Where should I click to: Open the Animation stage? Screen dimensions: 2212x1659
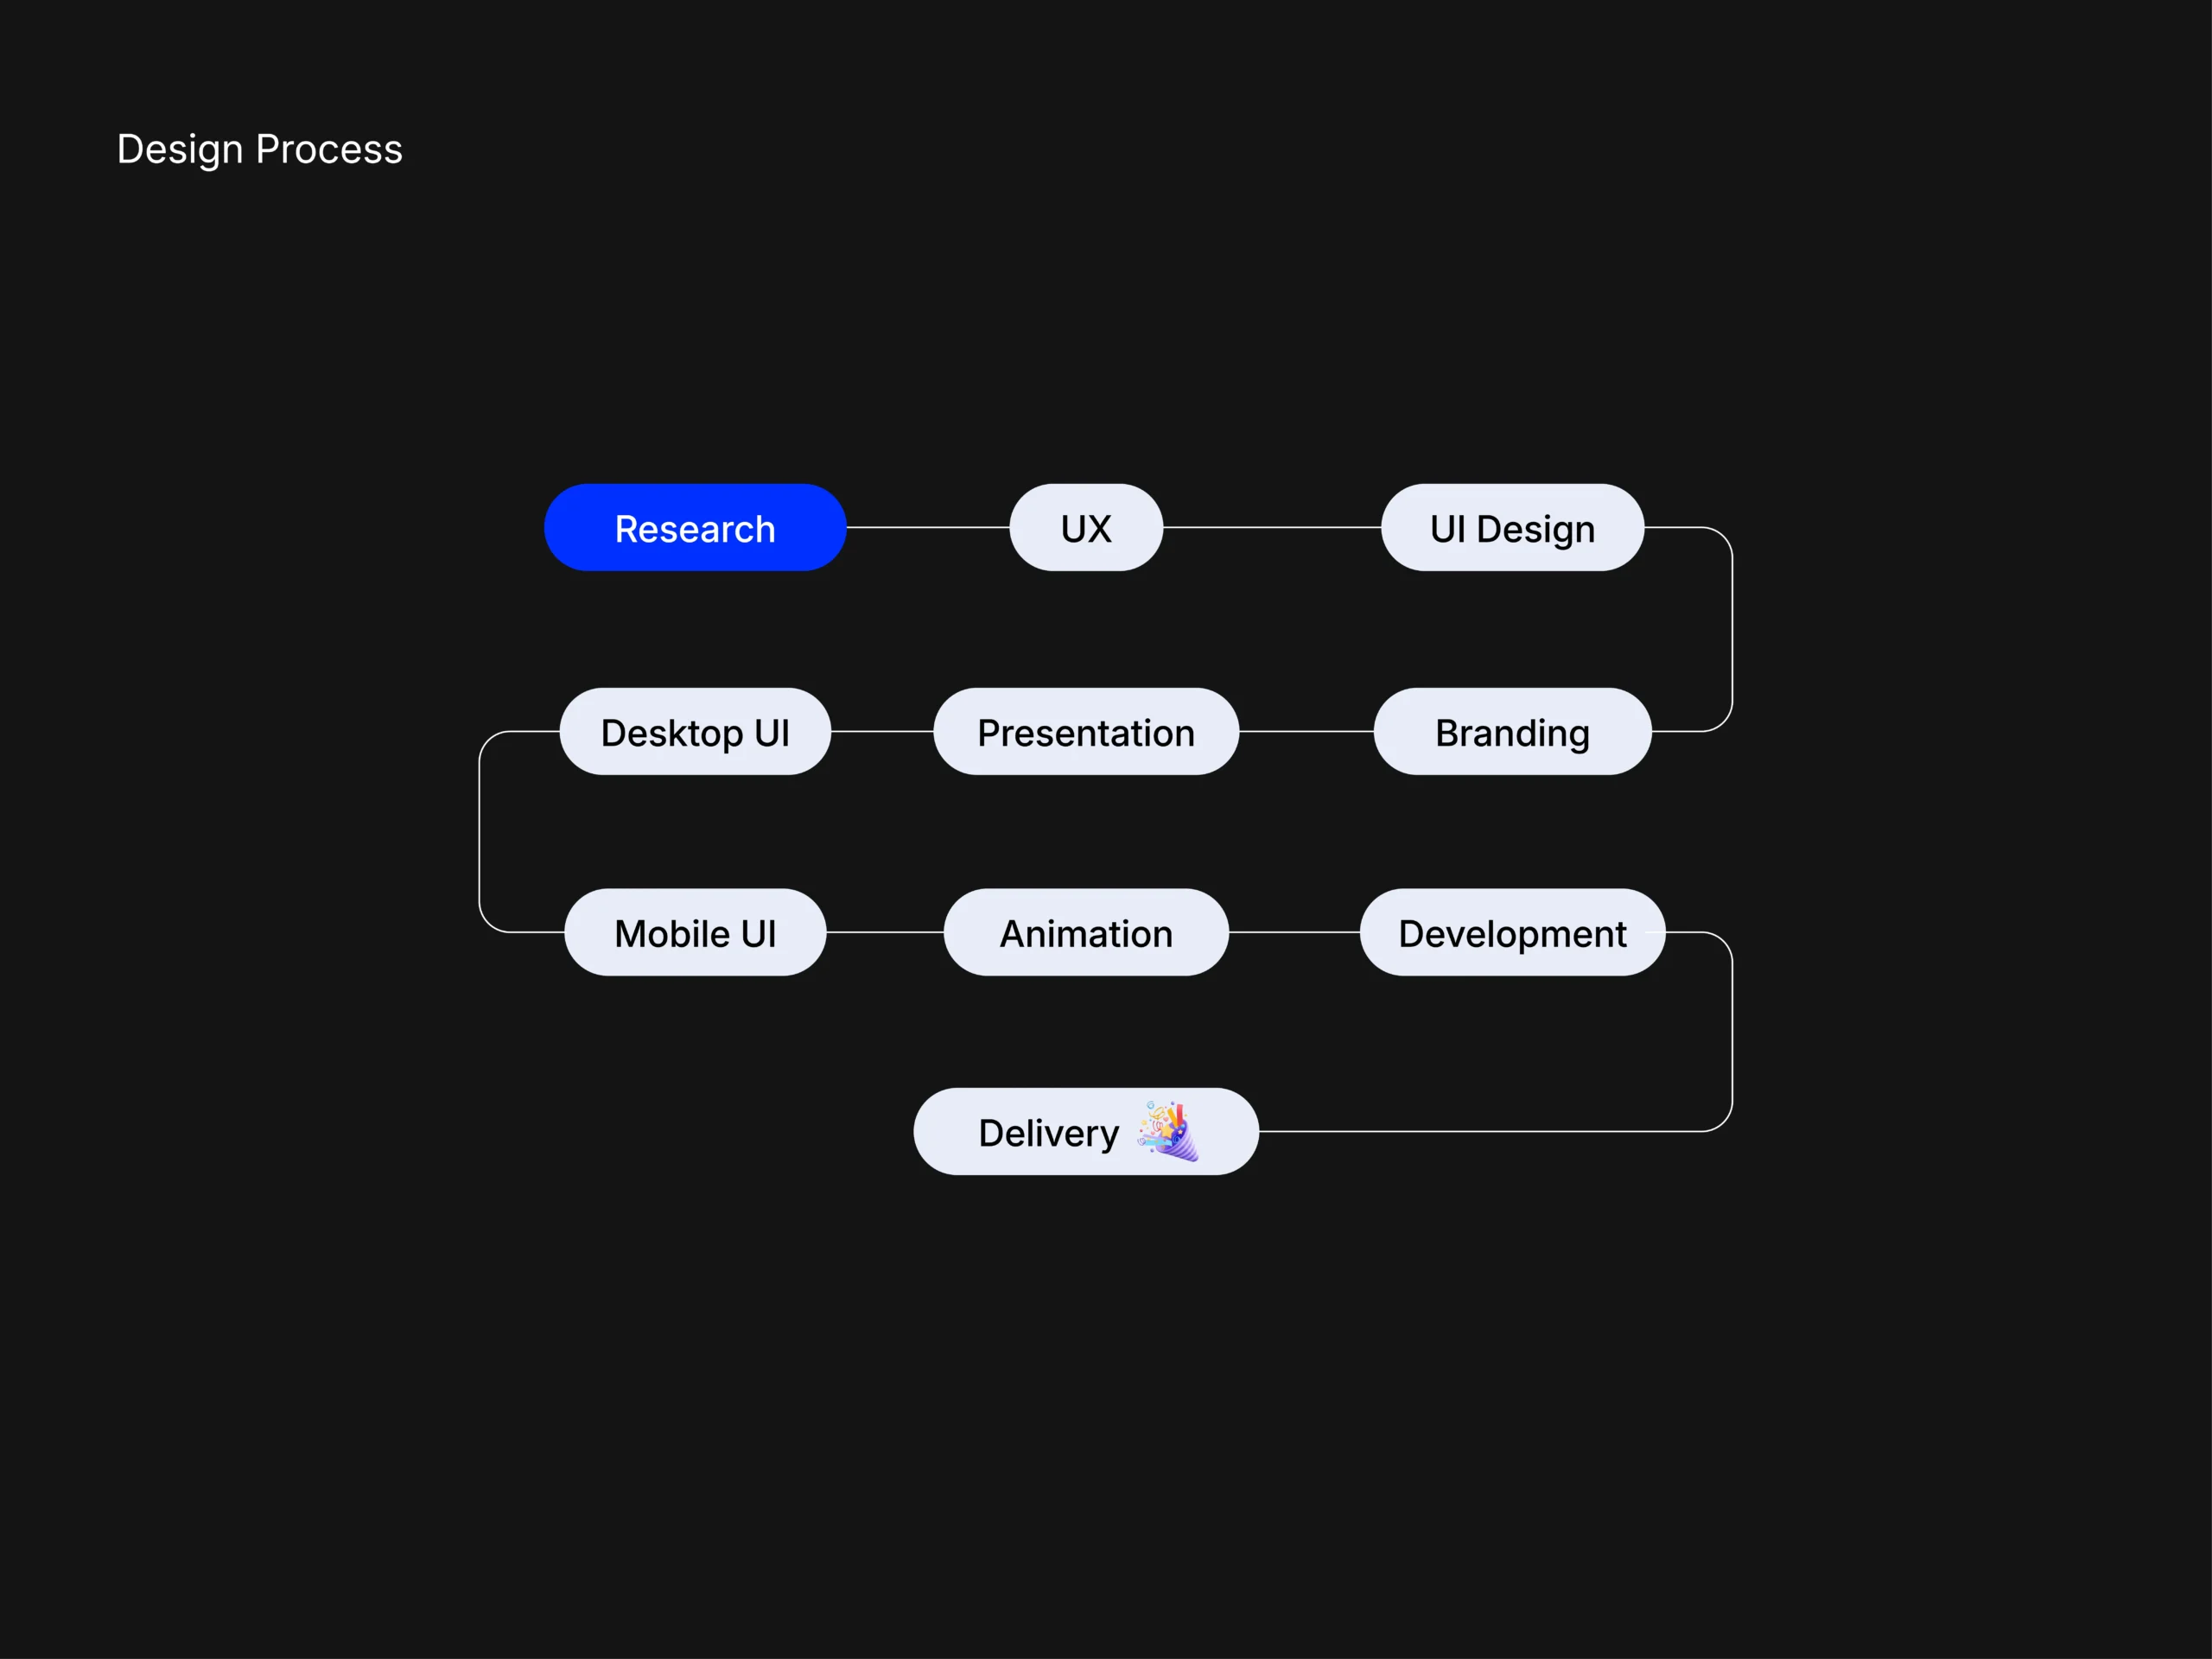tap(1086, 933)
